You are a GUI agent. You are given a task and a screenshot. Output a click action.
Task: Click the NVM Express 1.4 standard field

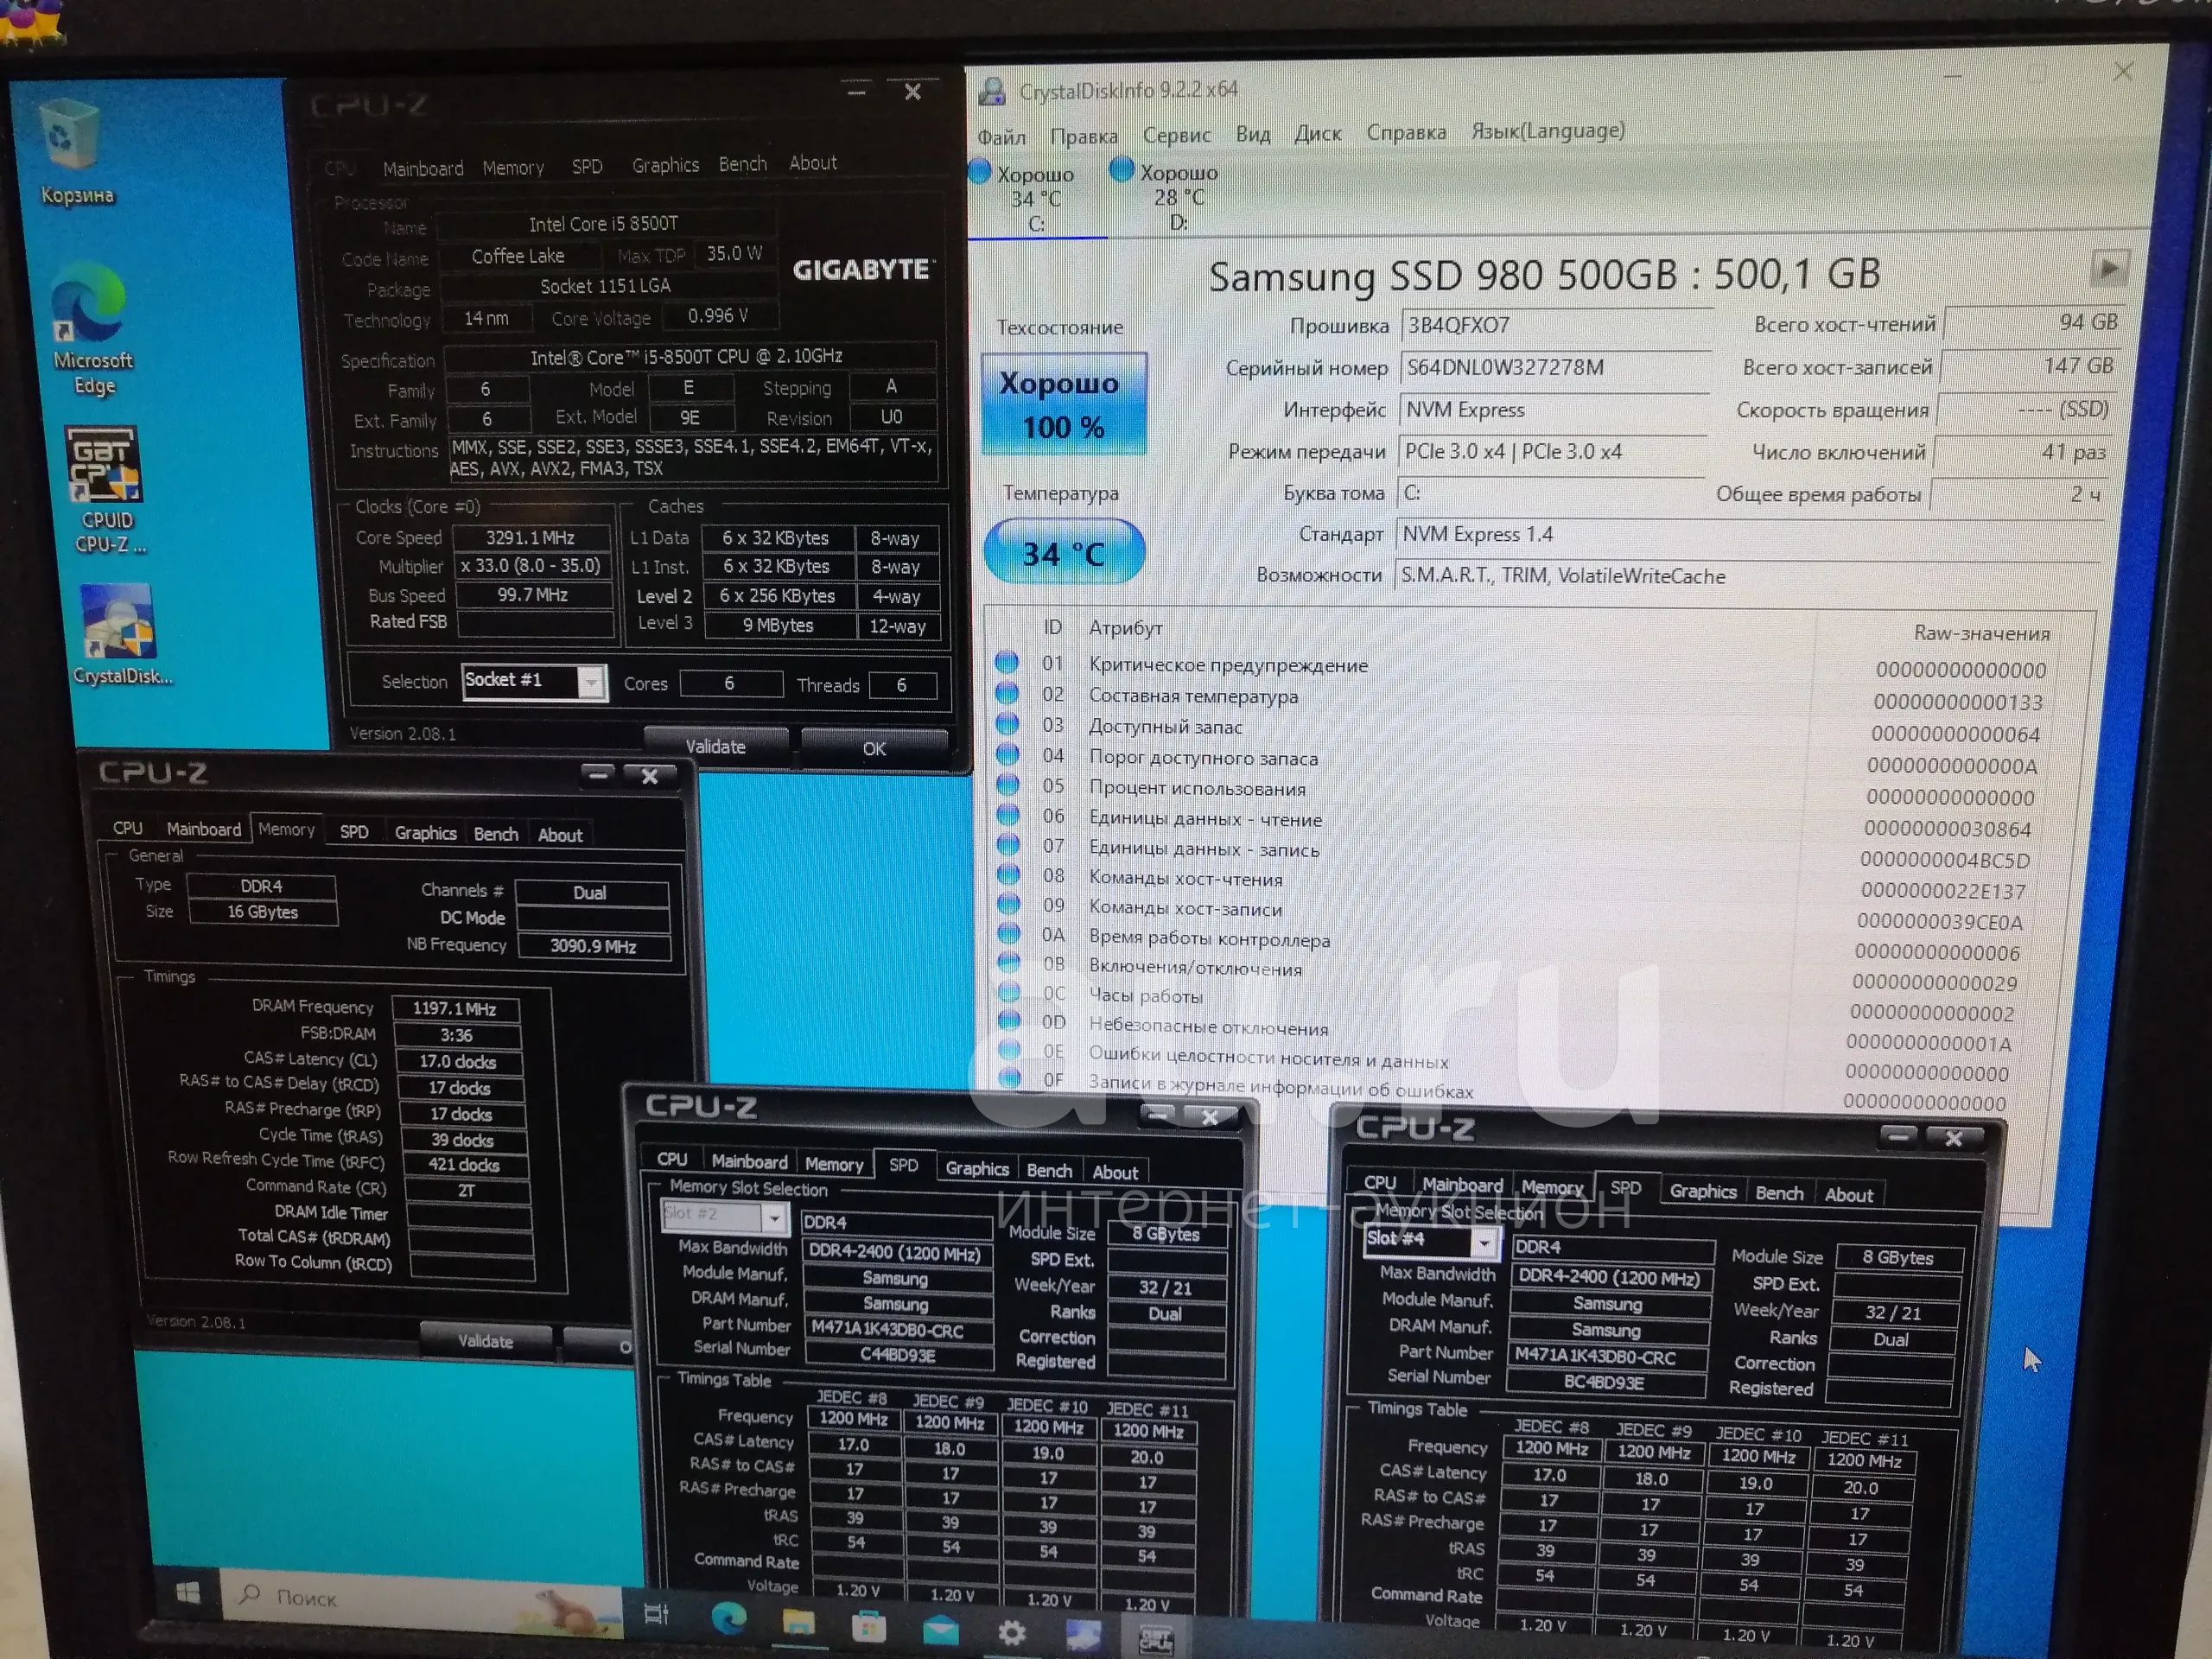pos(1748,534)
